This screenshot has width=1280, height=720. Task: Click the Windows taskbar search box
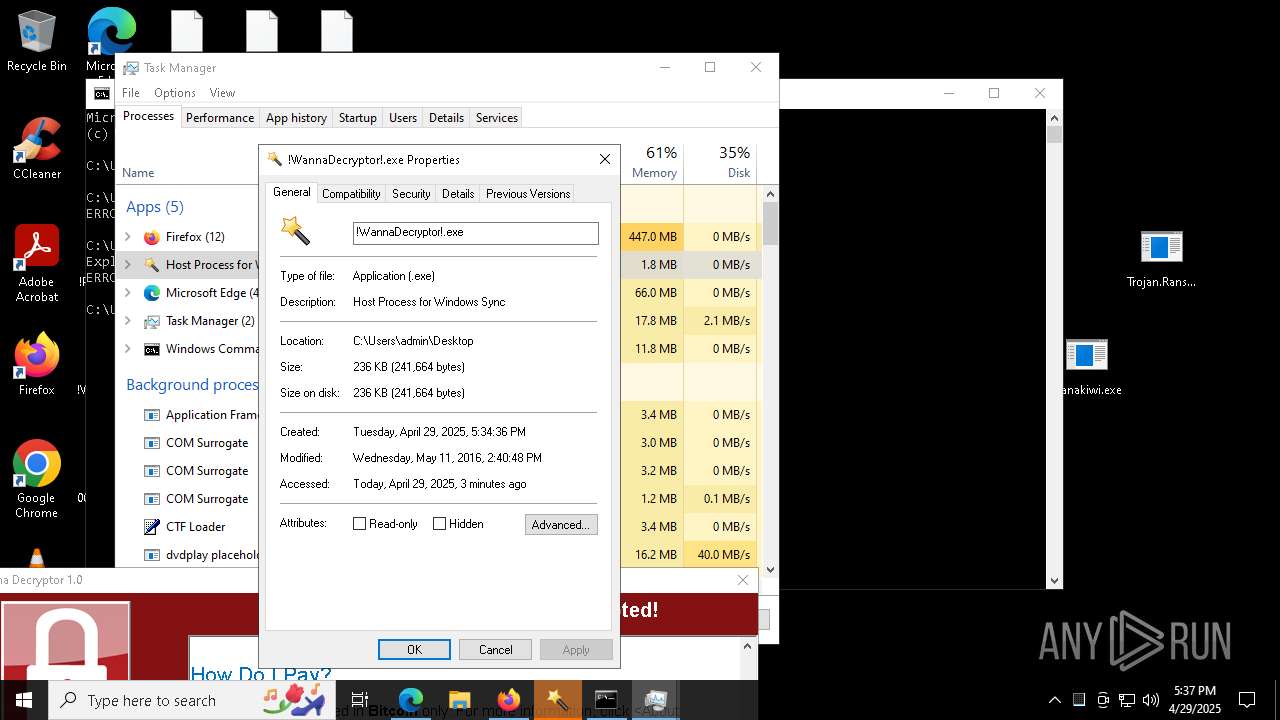(190, 700)
